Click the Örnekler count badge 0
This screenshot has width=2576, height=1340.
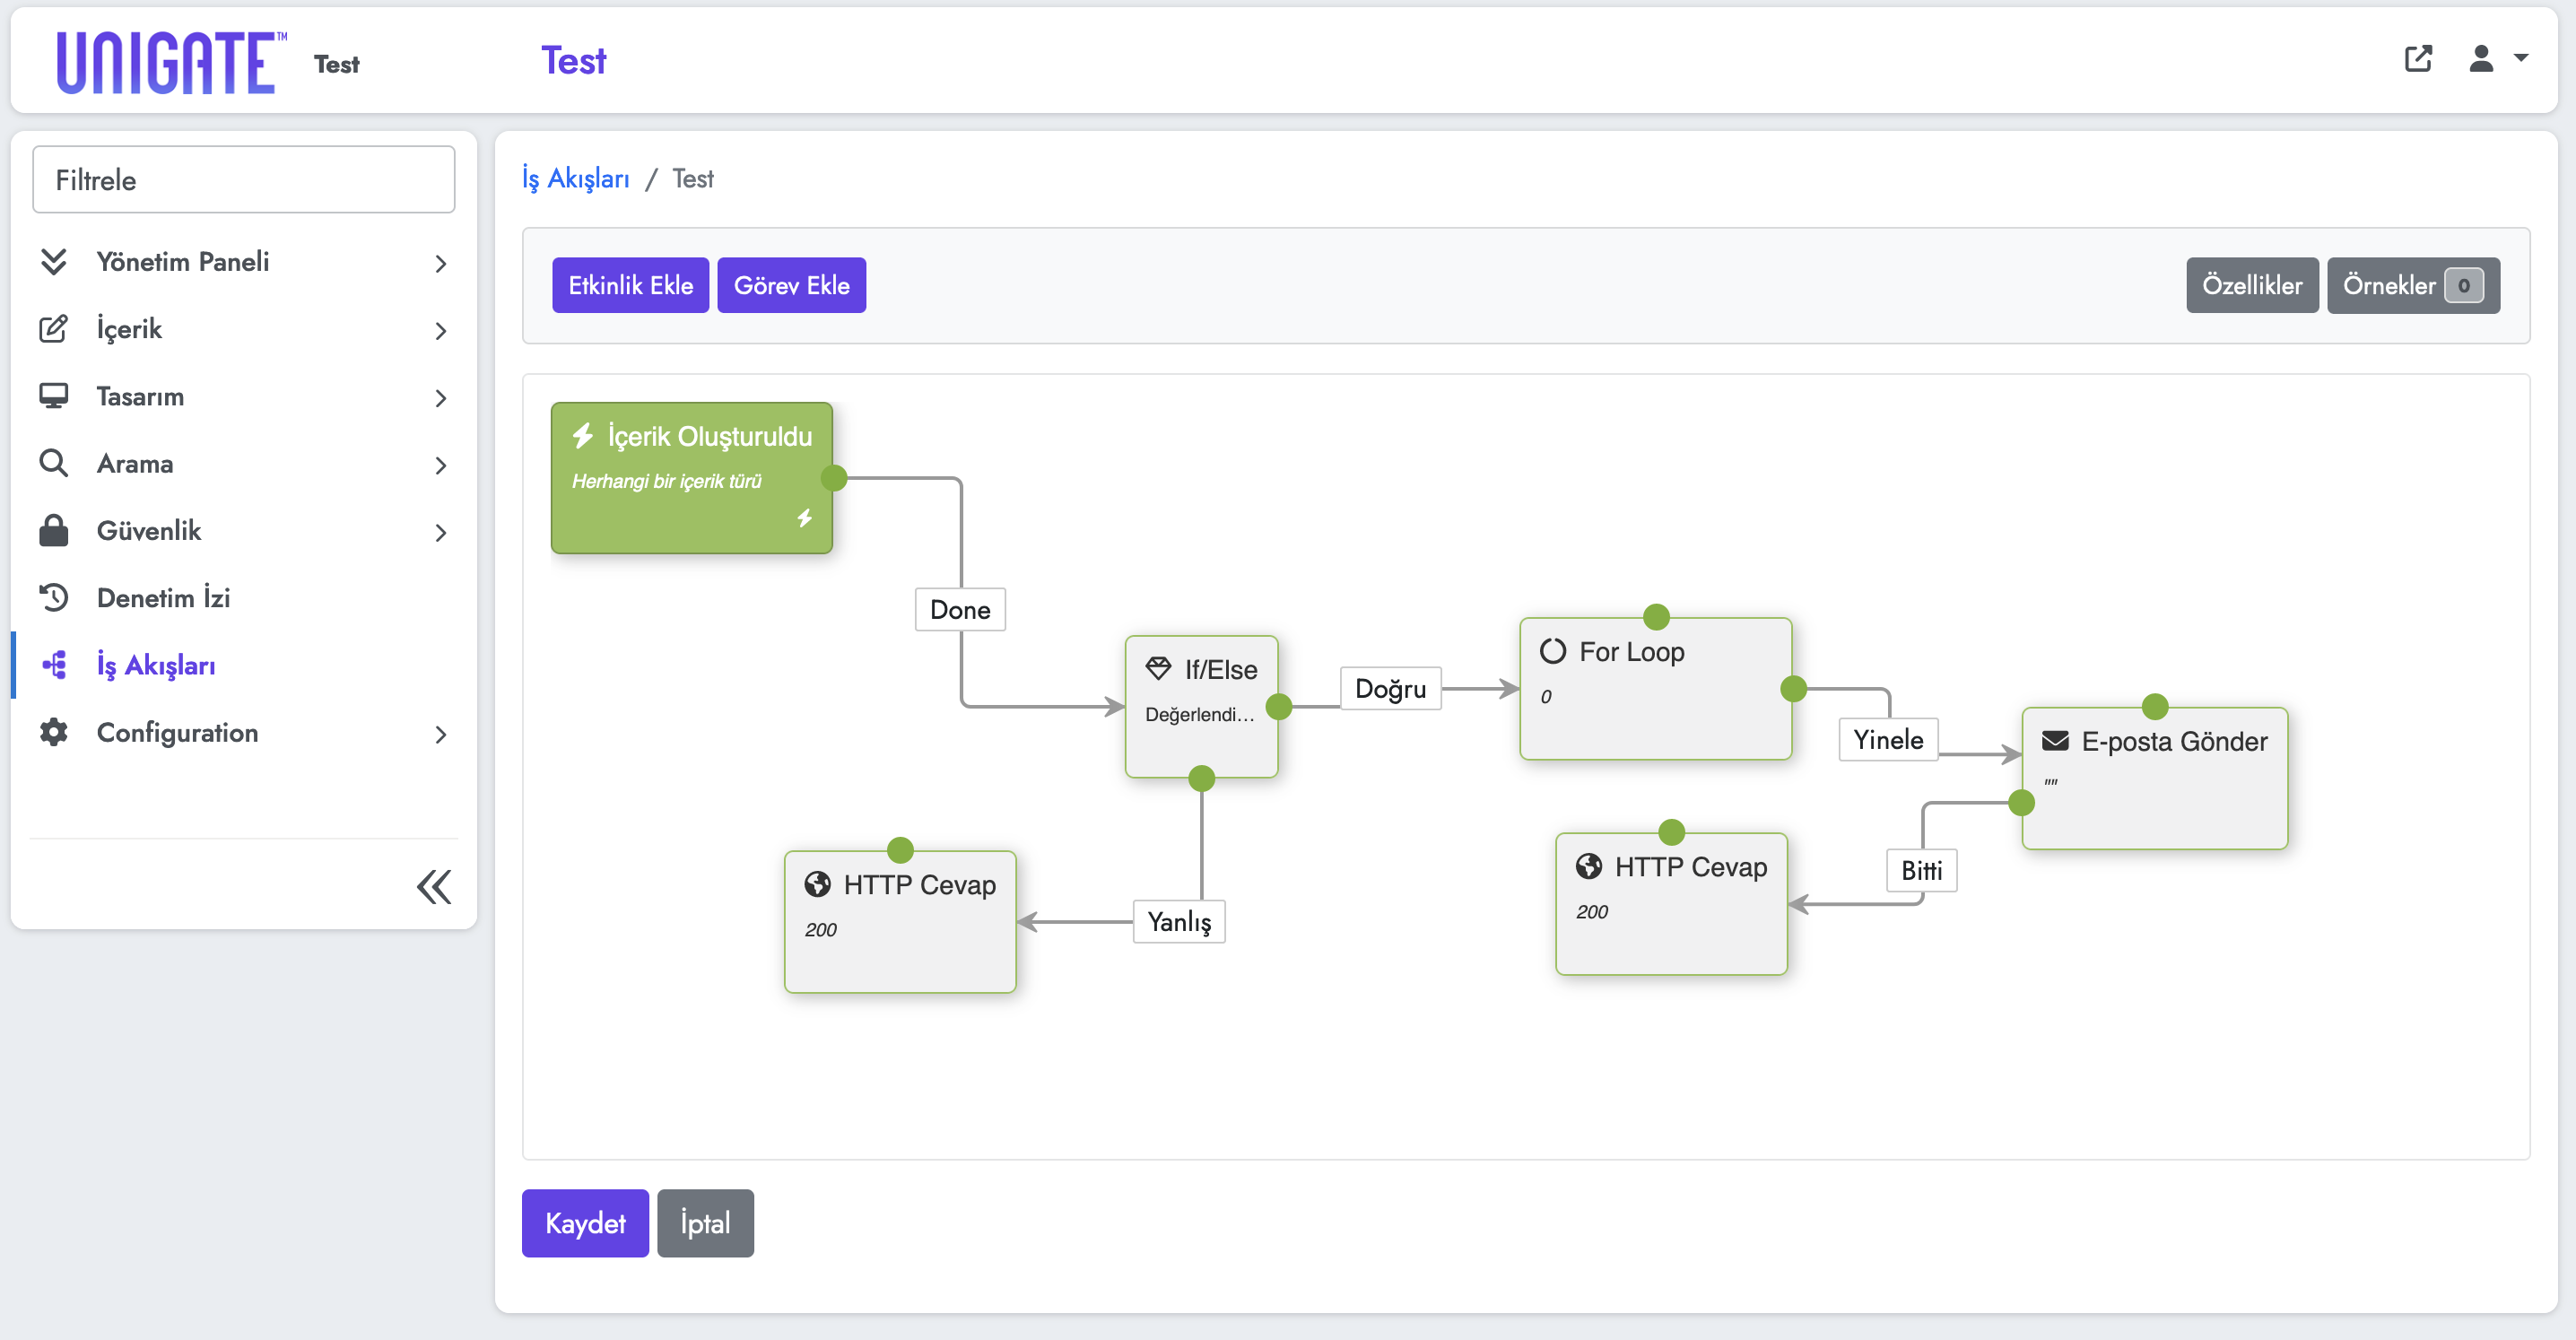tap(2464, 285)
